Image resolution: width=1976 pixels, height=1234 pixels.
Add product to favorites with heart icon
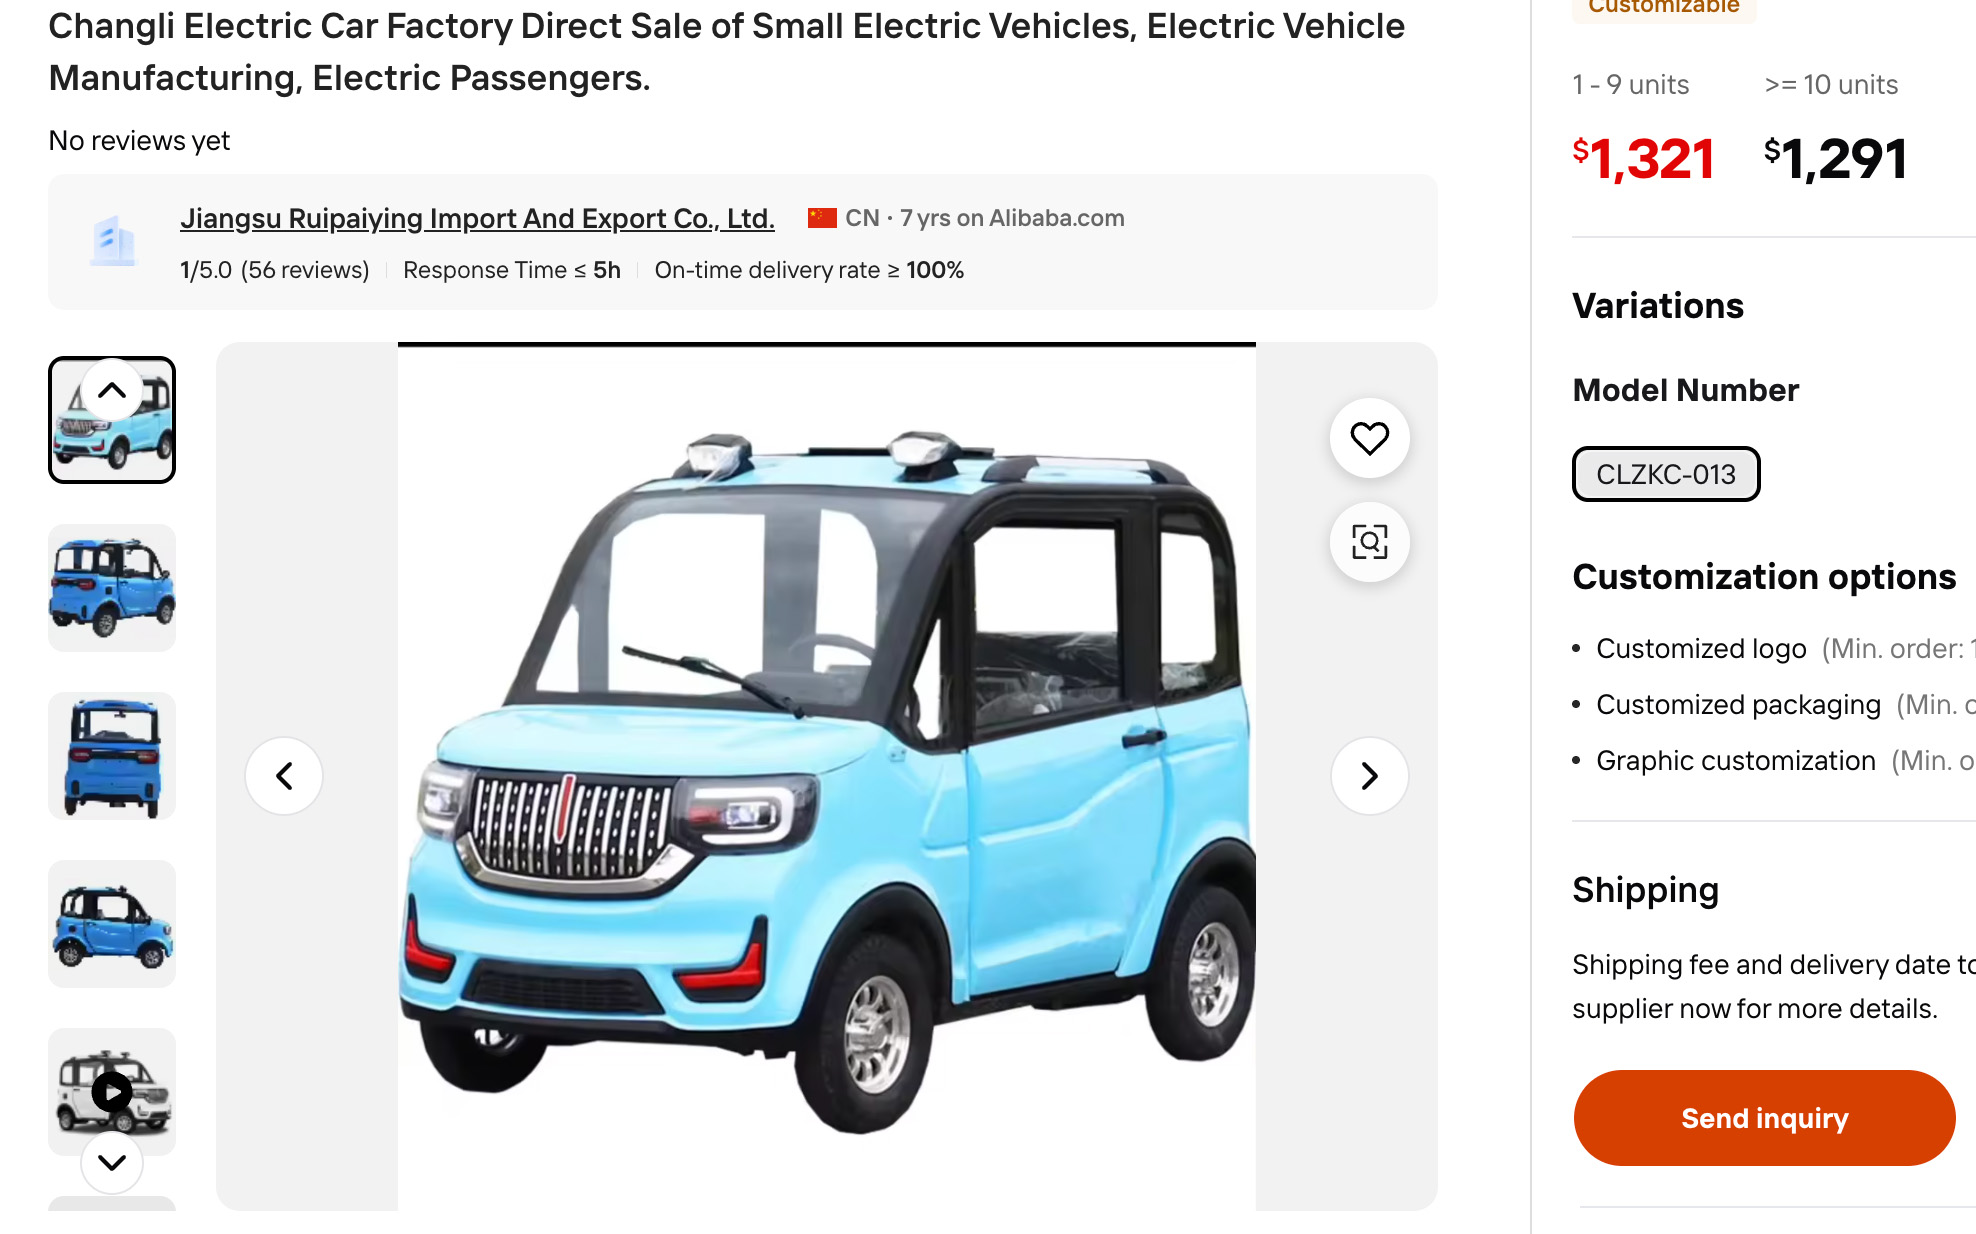1369,438
